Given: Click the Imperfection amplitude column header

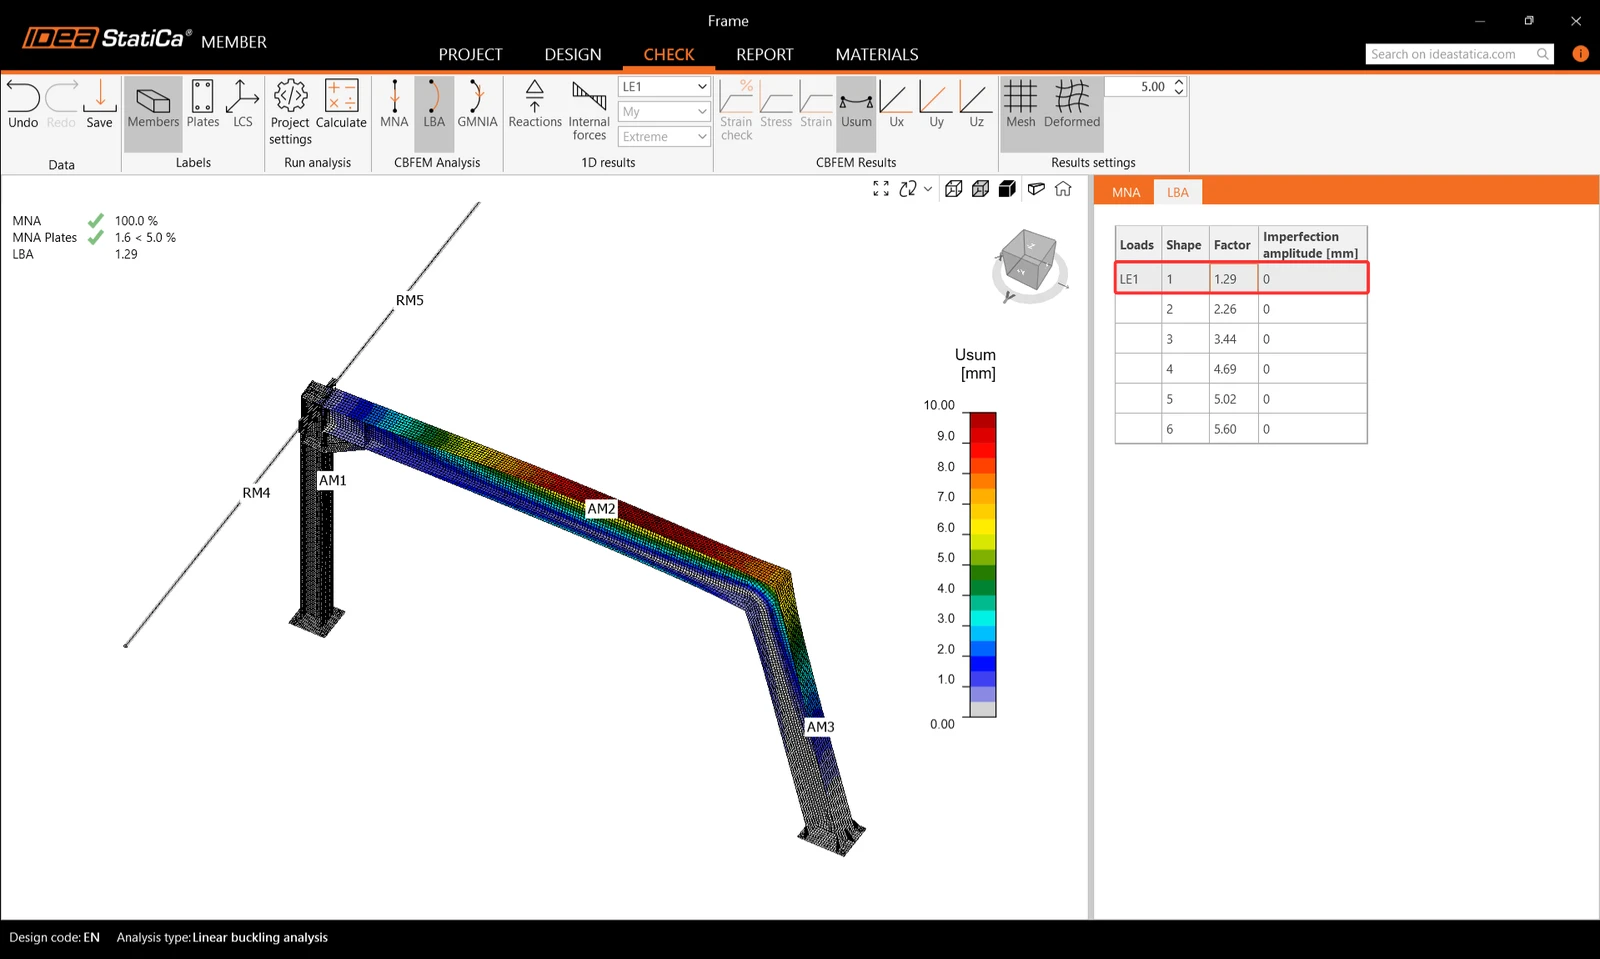Looking at the screenshot, I should click(1312, 245).
